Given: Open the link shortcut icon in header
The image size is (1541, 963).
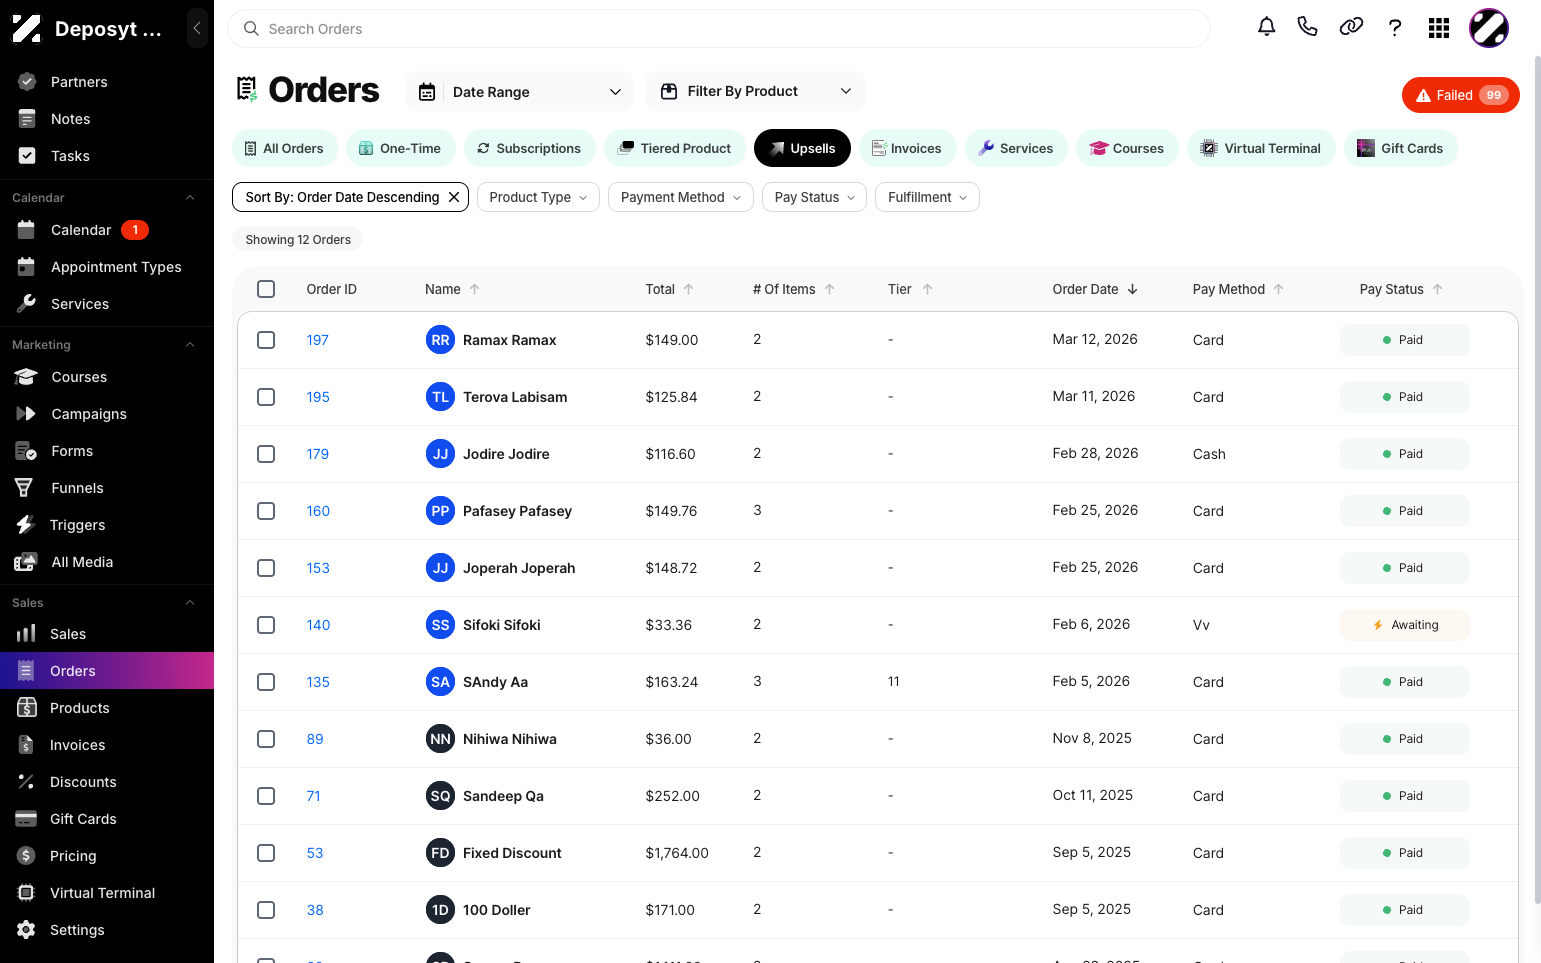Looking at the screenshot, I should (x=1351, y=27).
